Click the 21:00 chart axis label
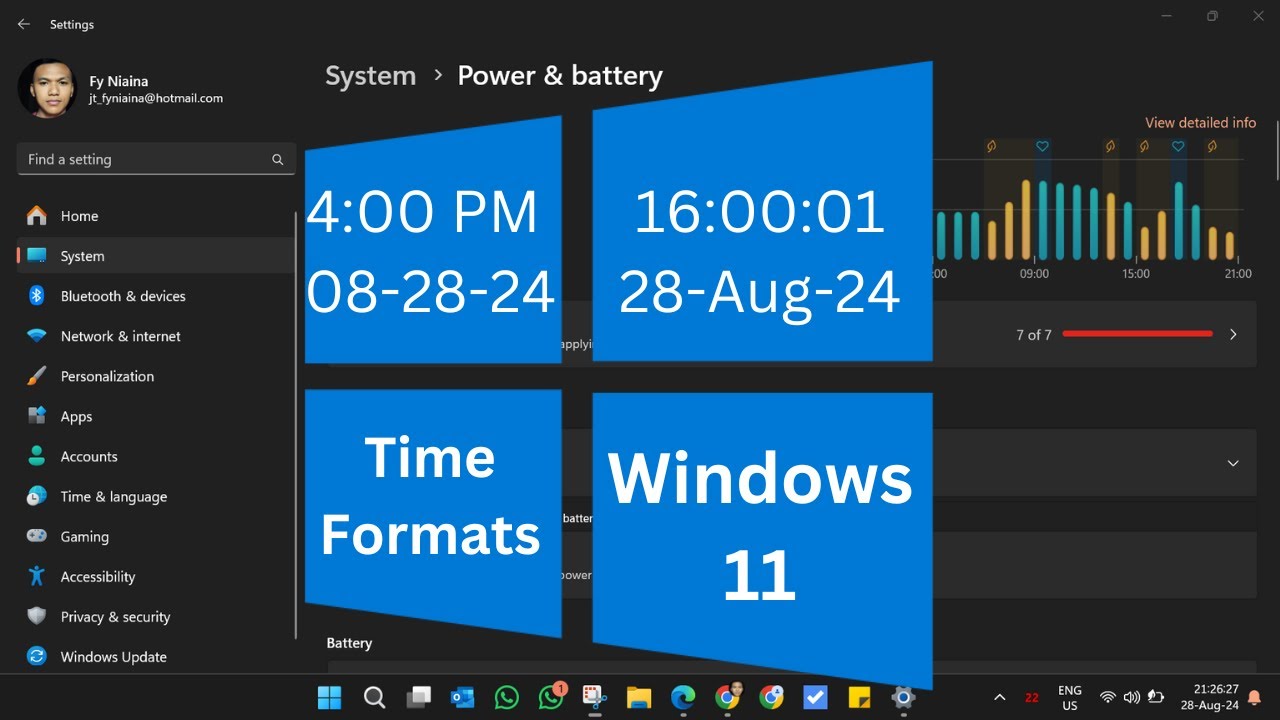This screenshot has width=1280, height=720. tap(1237, 273)
